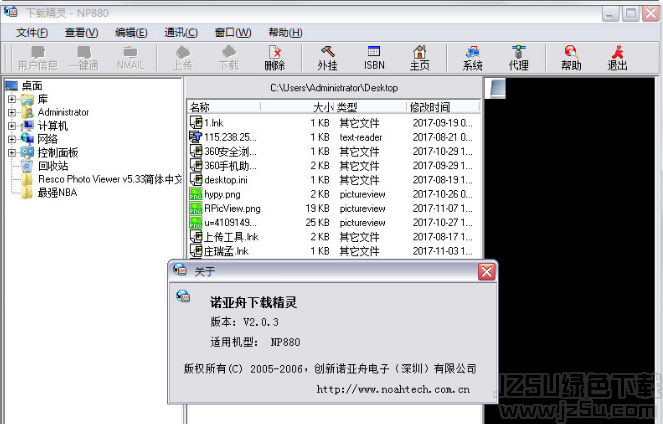
Task: Open the www.noahtech.com.cn link
Action: pyautogui.click(x=393, y=389)
